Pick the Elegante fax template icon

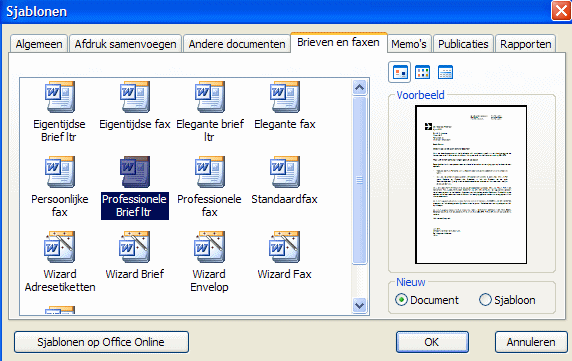[x=285, y=97]
